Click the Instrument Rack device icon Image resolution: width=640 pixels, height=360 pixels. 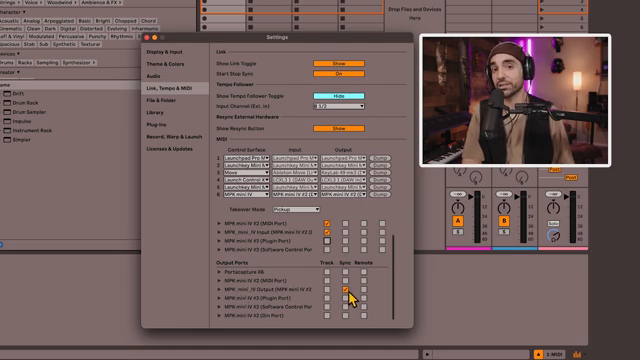point(7,131)
